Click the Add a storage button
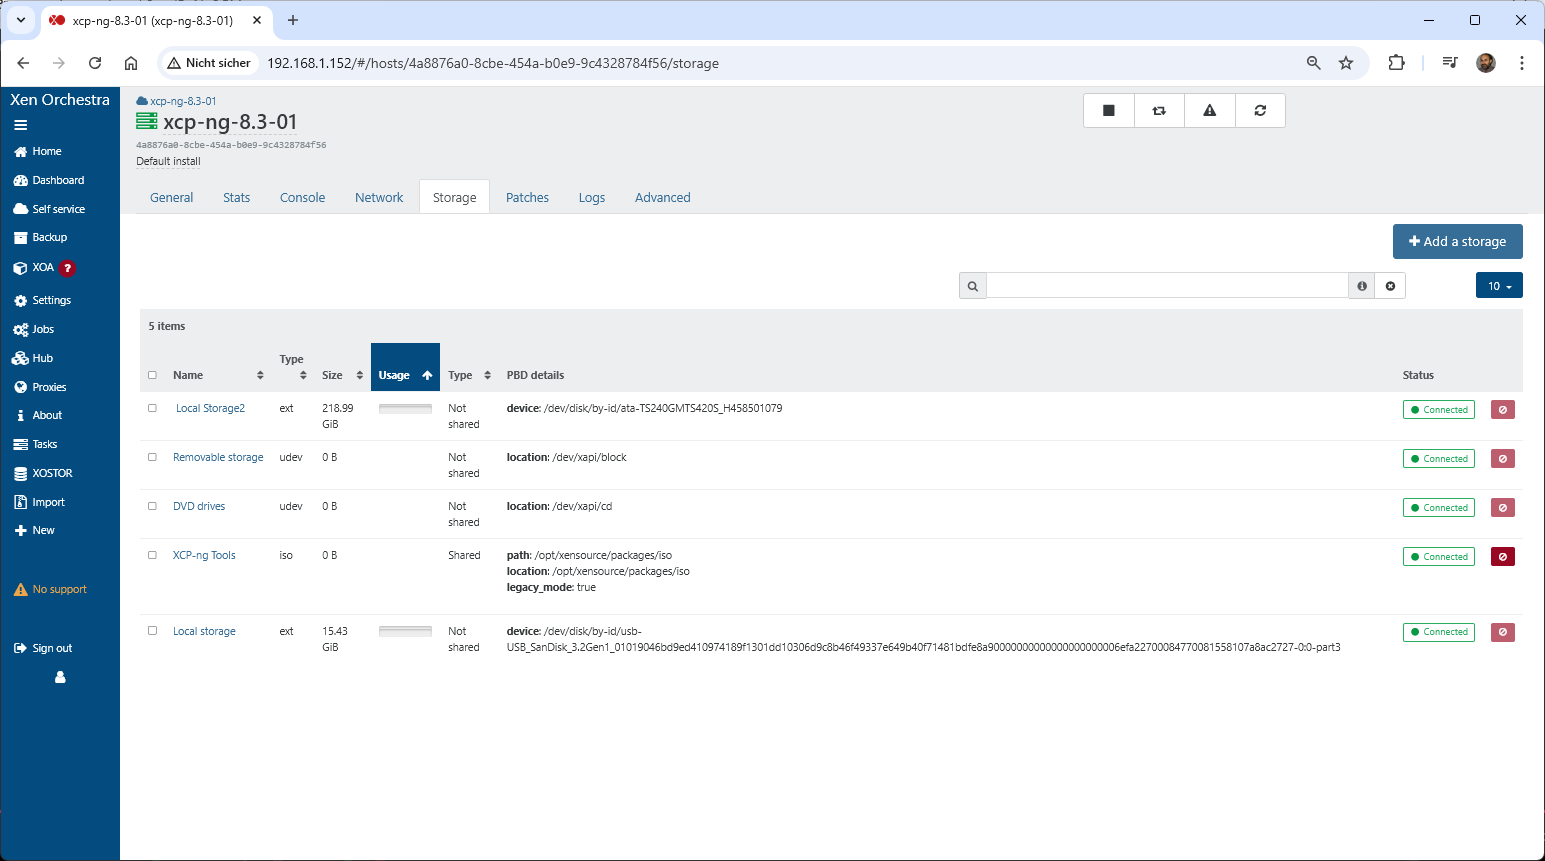This screenshot has height=861, width=1545. click(x=1457, y=242)
